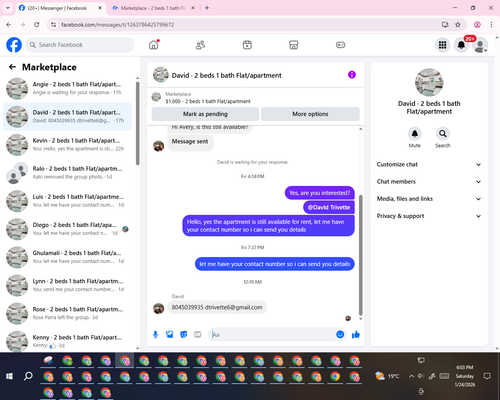Open the account profile avatar menu
This screenshot has height=400, width=500.
tap(480, 45)
